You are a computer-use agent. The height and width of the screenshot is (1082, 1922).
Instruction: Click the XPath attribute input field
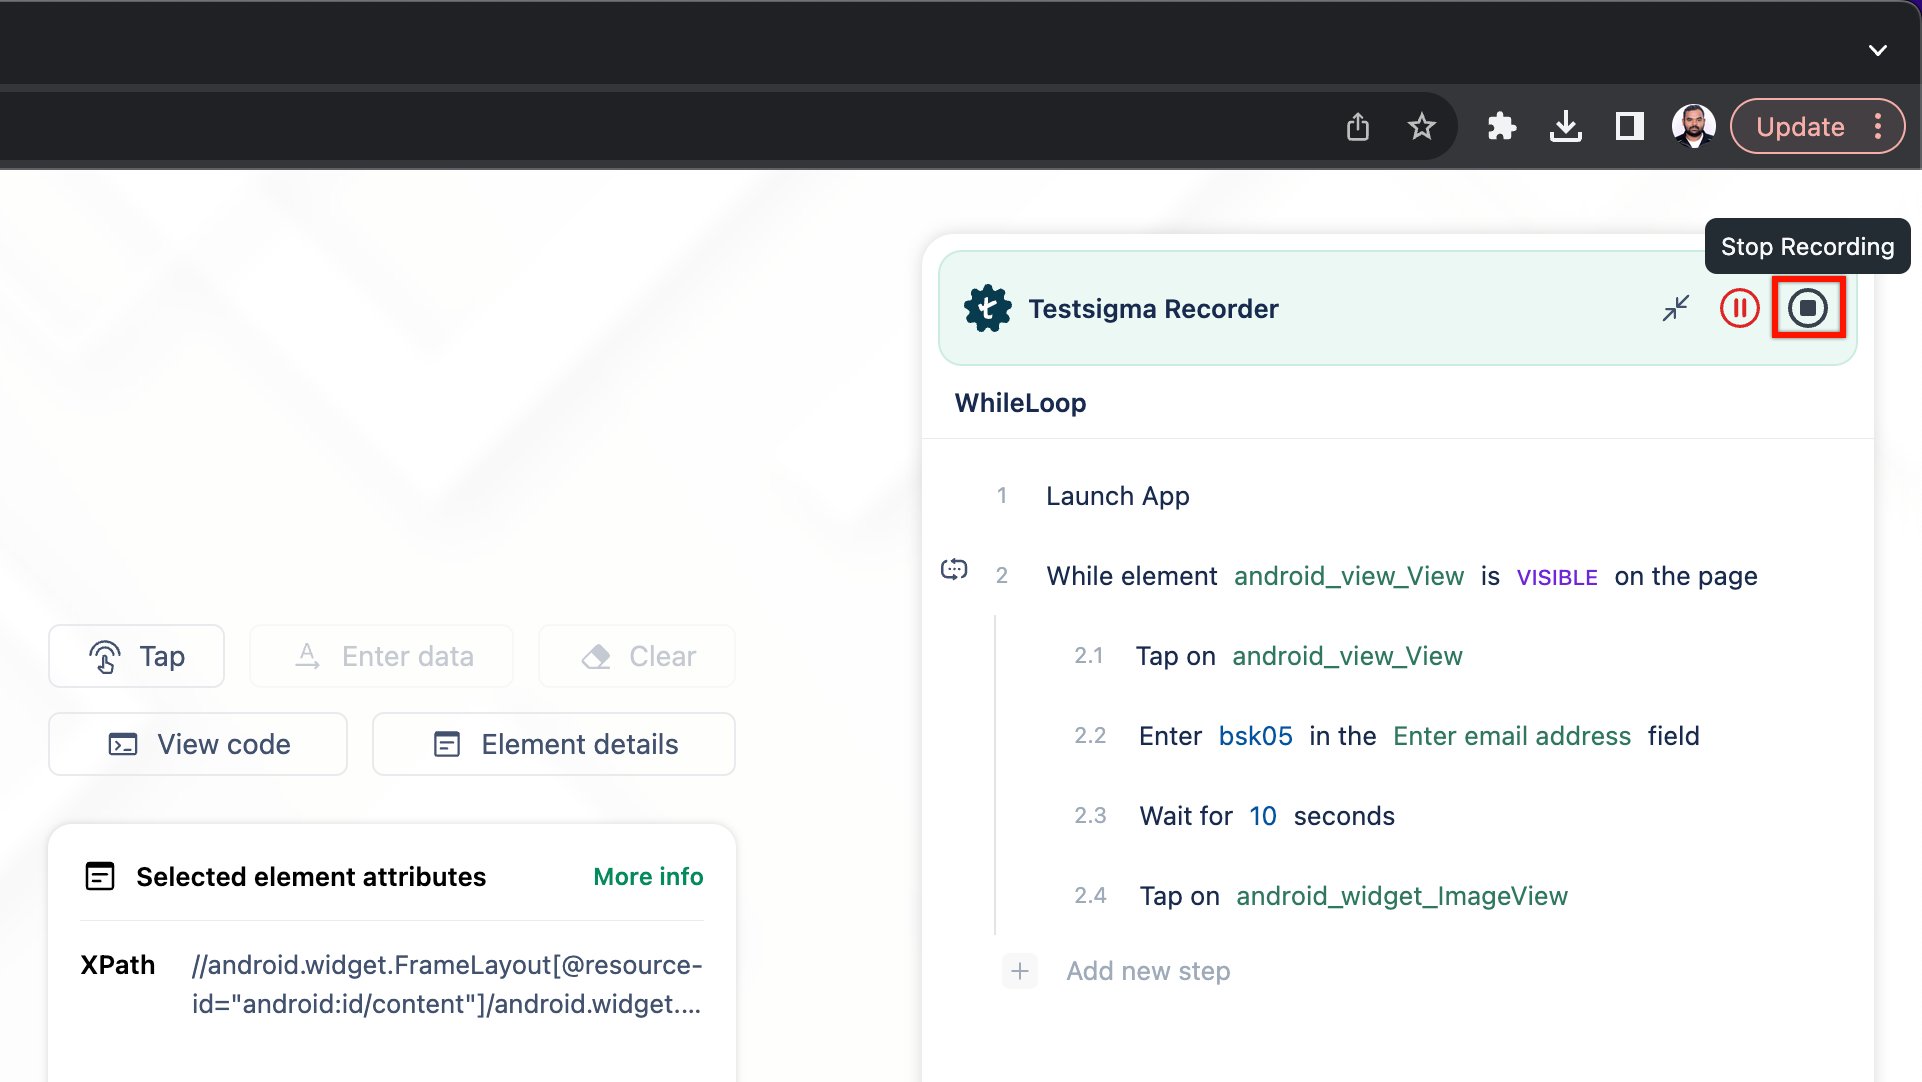(x=447, y=984)
